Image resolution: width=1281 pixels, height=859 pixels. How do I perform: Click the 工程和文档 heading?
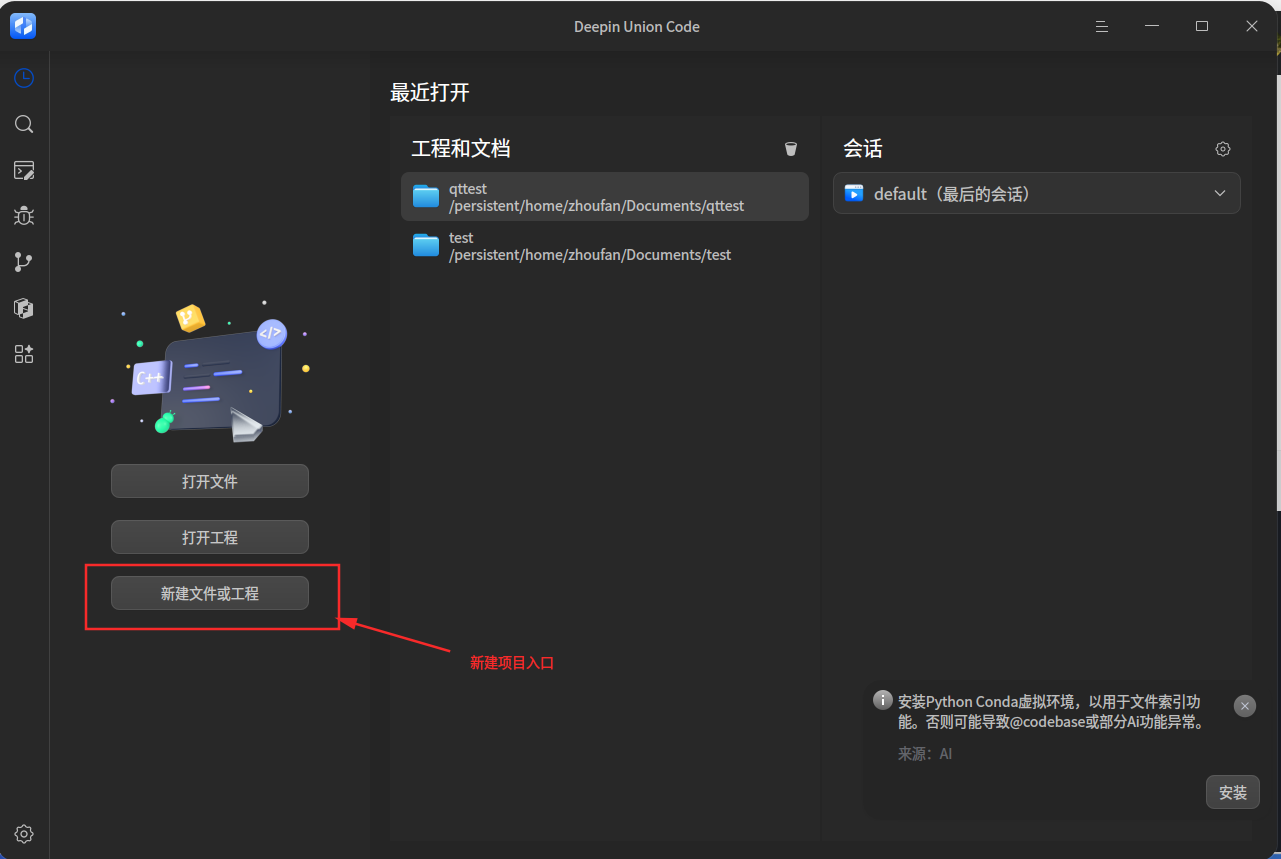click(x=461, y=149)
